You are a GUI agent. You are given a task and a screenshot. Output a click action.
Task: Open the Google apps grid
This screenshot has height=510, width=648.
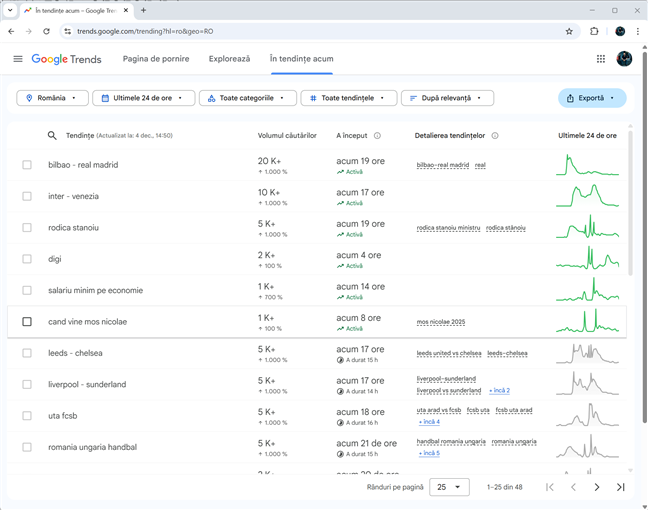click(601, 59)
